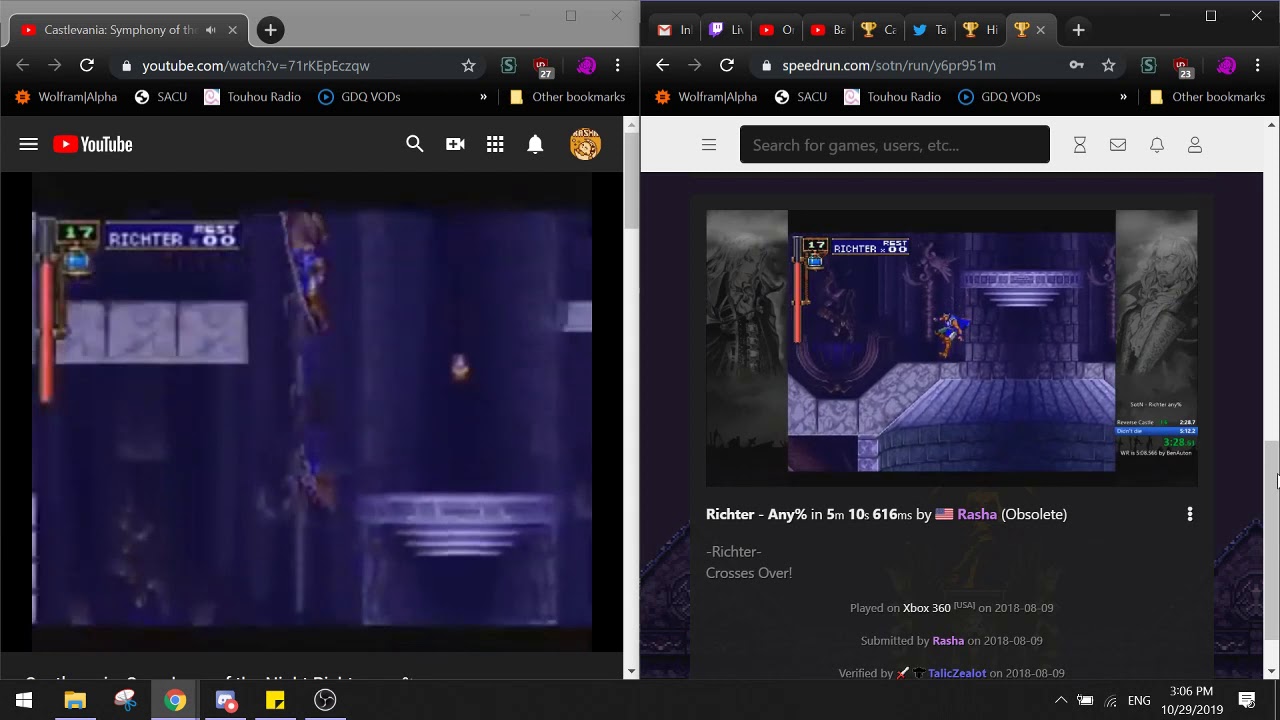Open YouTube hamburger guide menu
The height and width of the screenshot is (720, 1280).
[x=28, y=145]
